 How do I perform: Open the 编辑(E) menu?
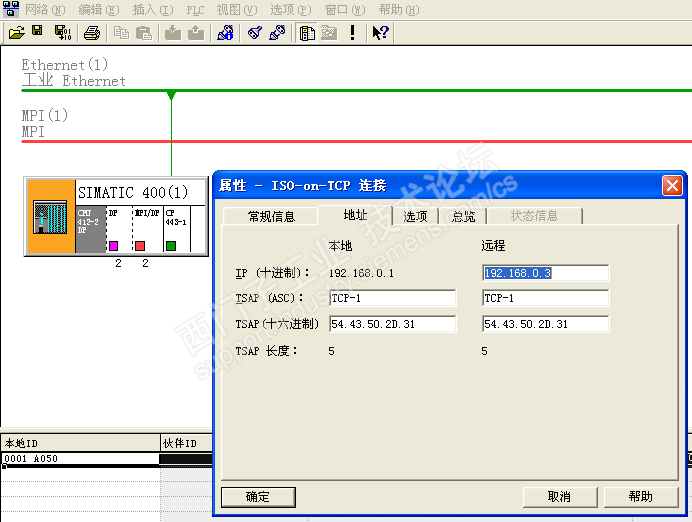pyautogui.click(x=99, y=9)
